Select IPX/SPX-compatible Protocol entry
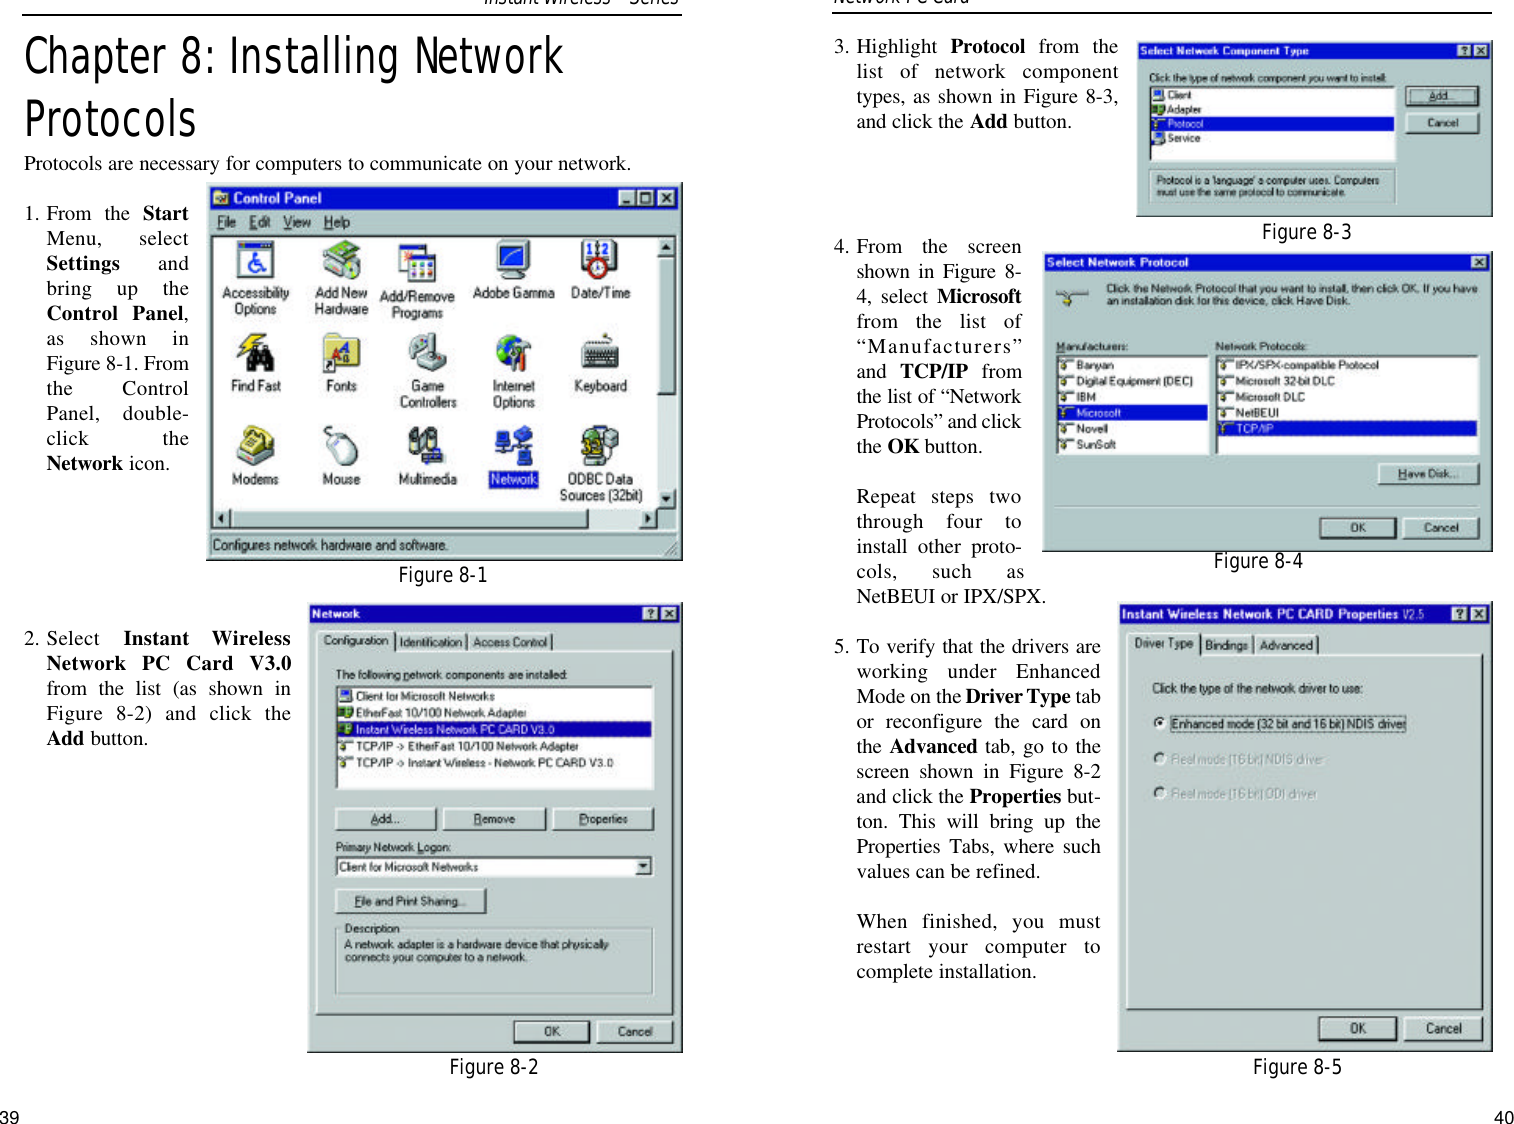This screenshot has height=1124, width=1514. pos(1346,365)
